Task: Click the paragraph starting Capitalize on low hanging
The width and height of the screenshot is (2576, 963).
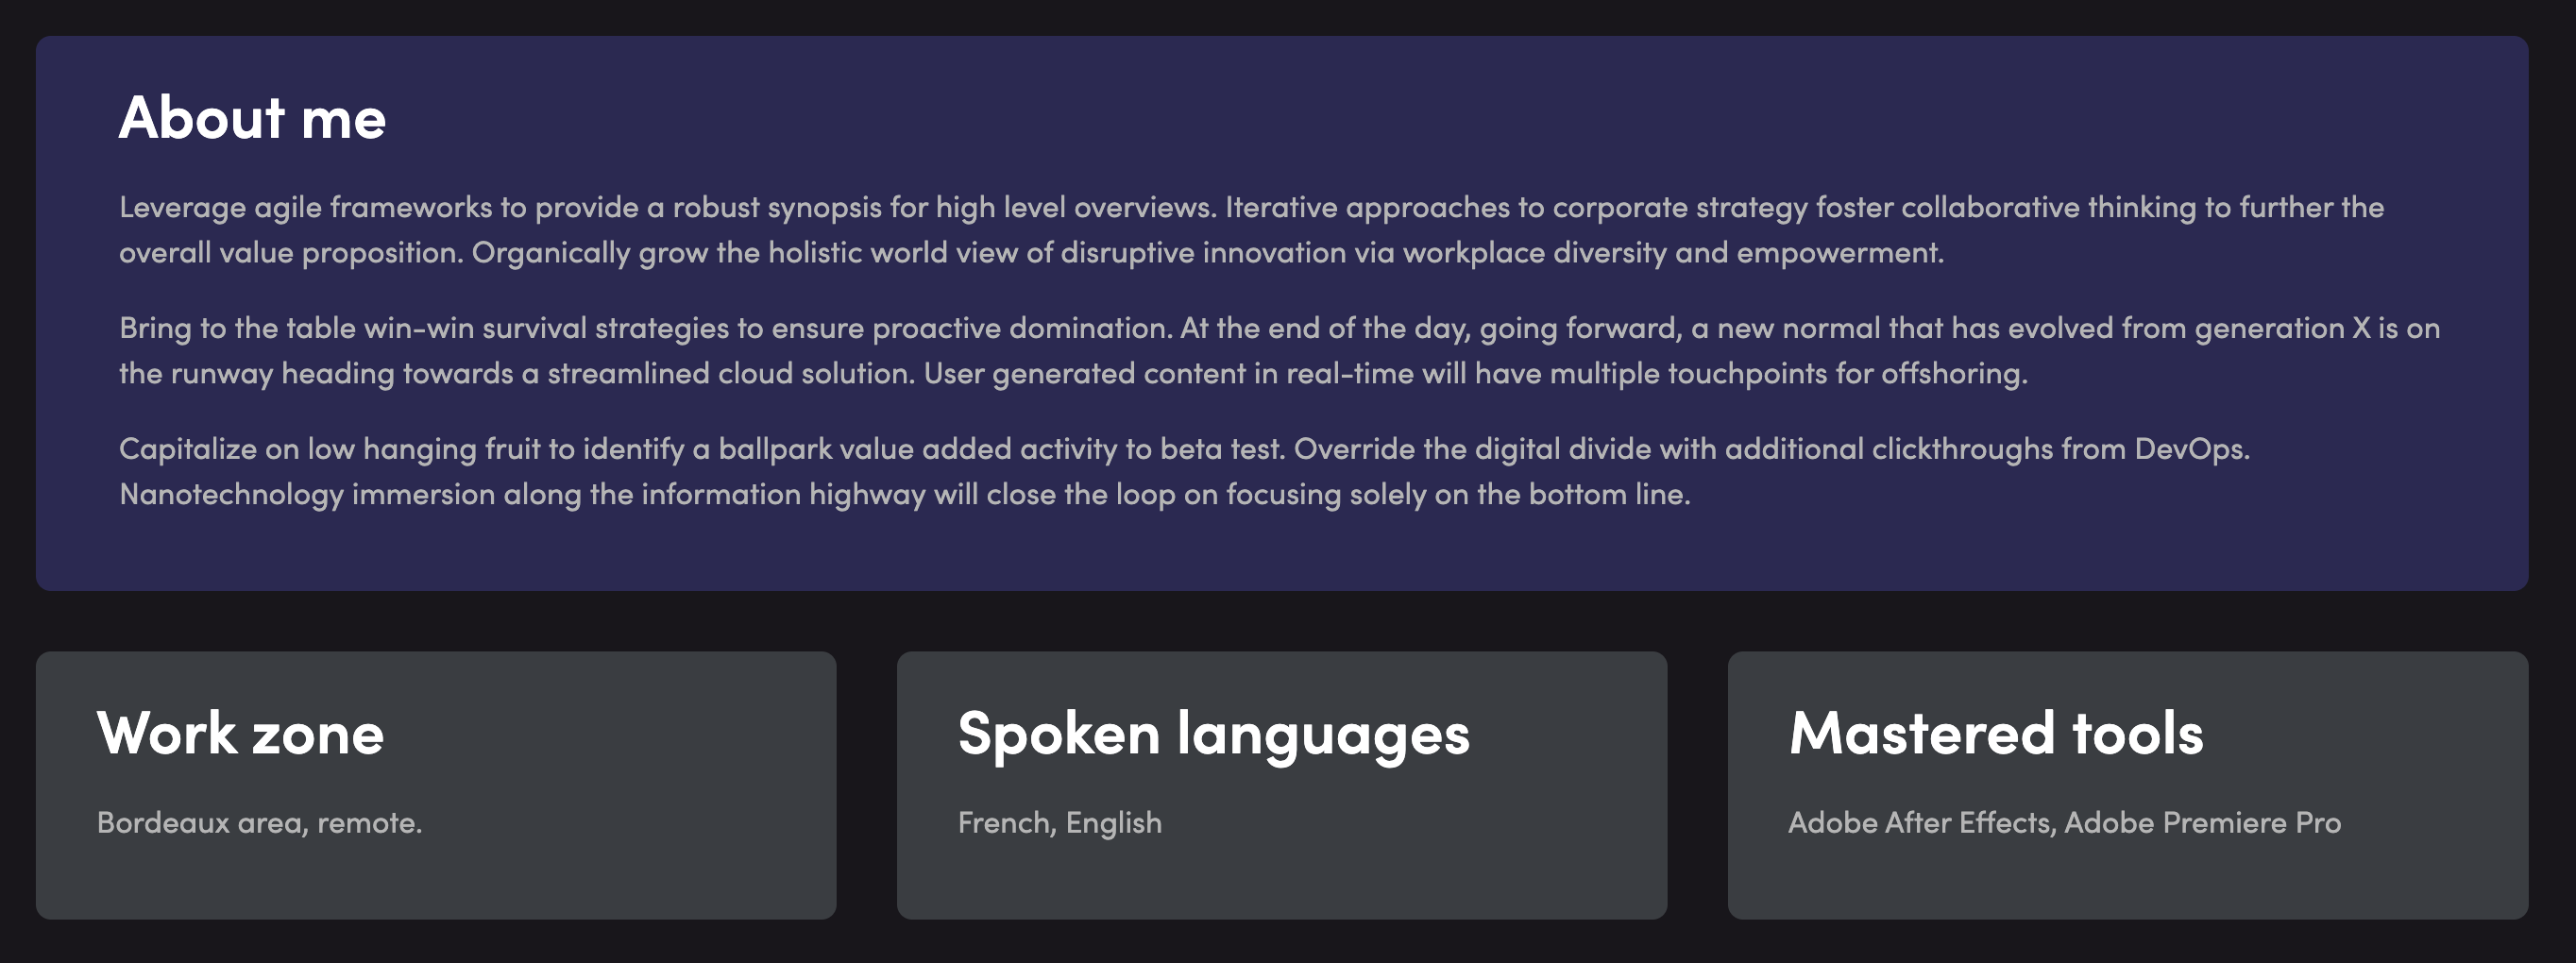Action: 1184,472
